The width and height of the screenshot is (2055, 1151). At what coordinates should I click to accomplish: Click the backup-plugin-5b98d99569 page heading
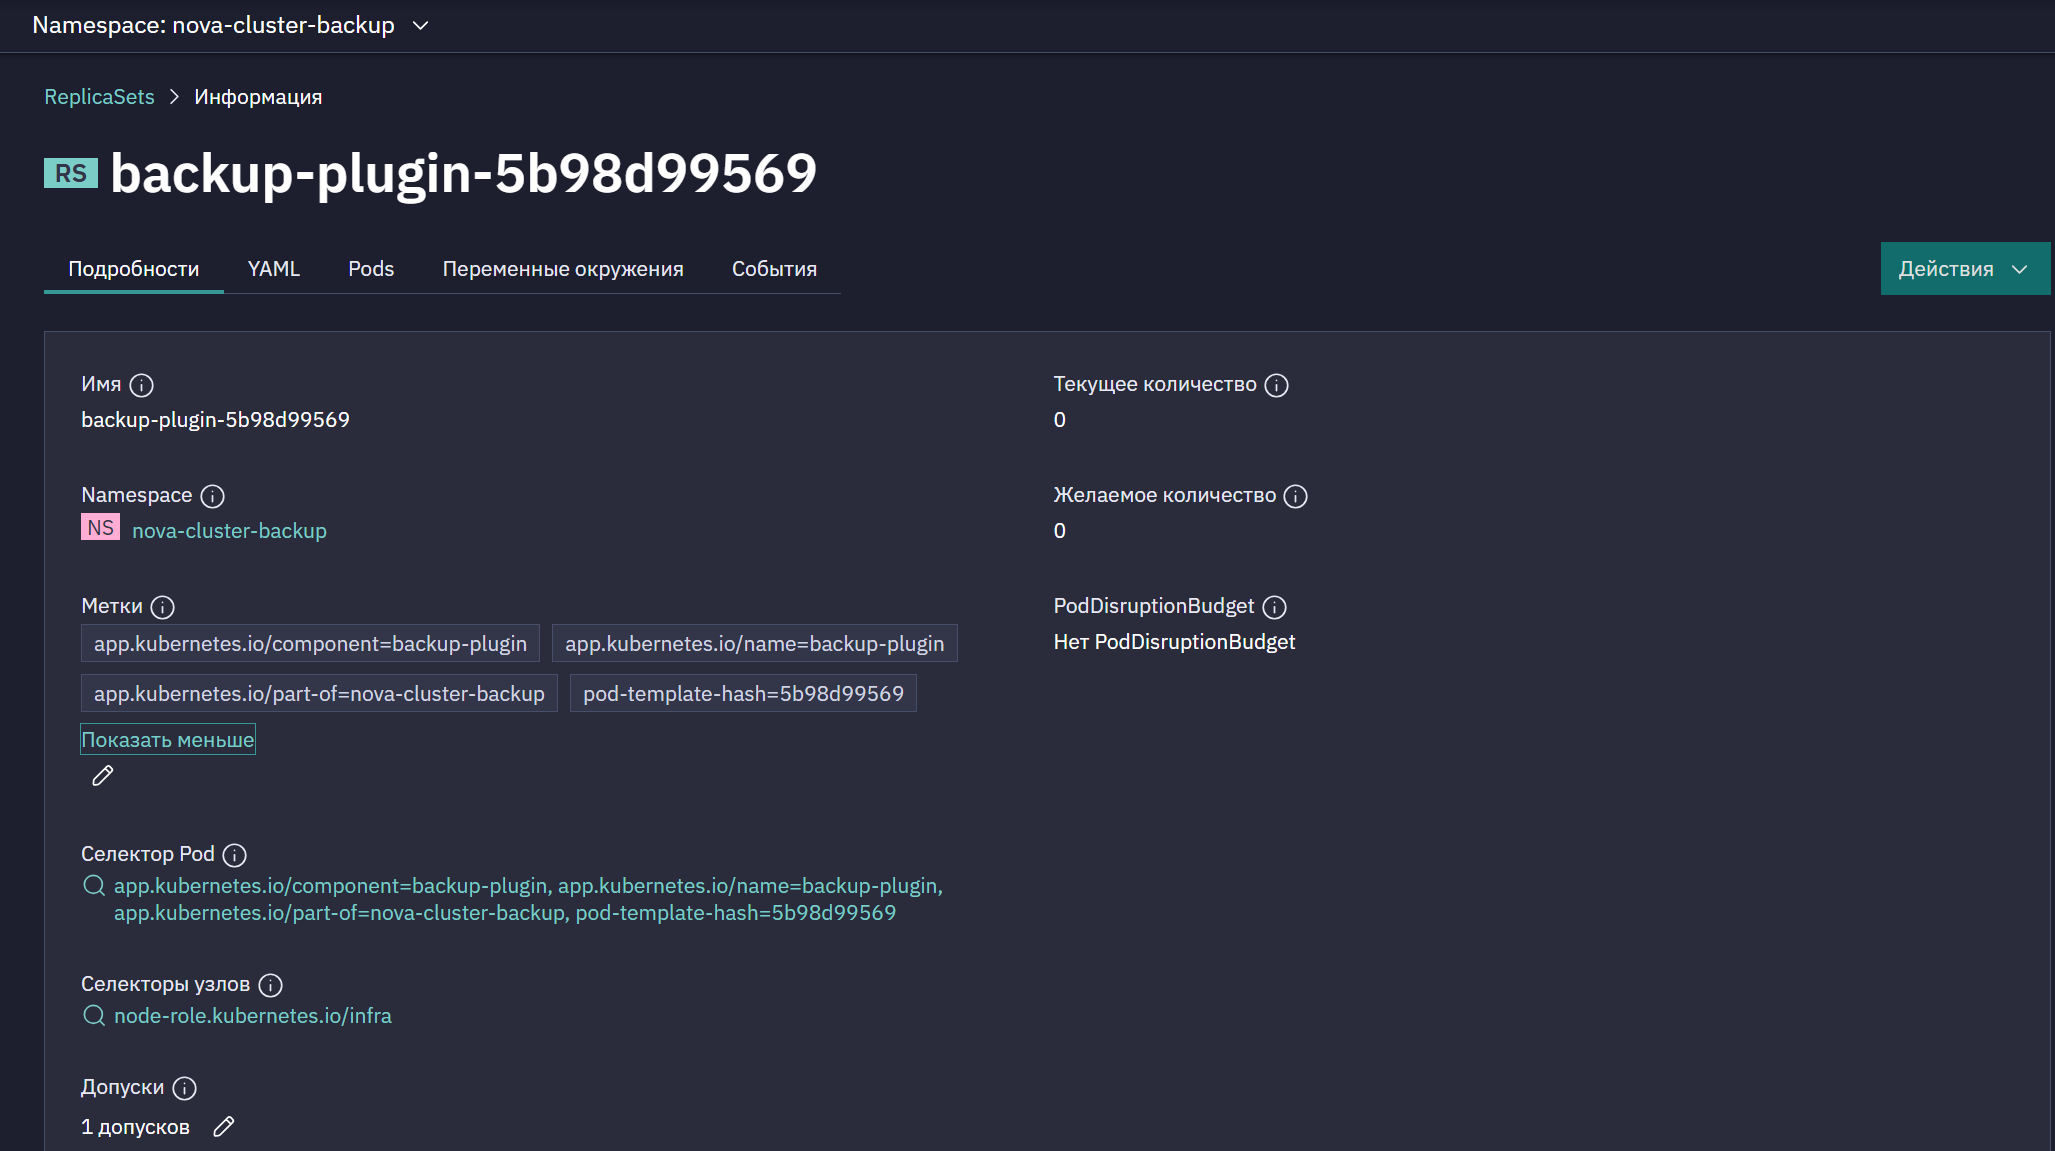pos(464,174)
